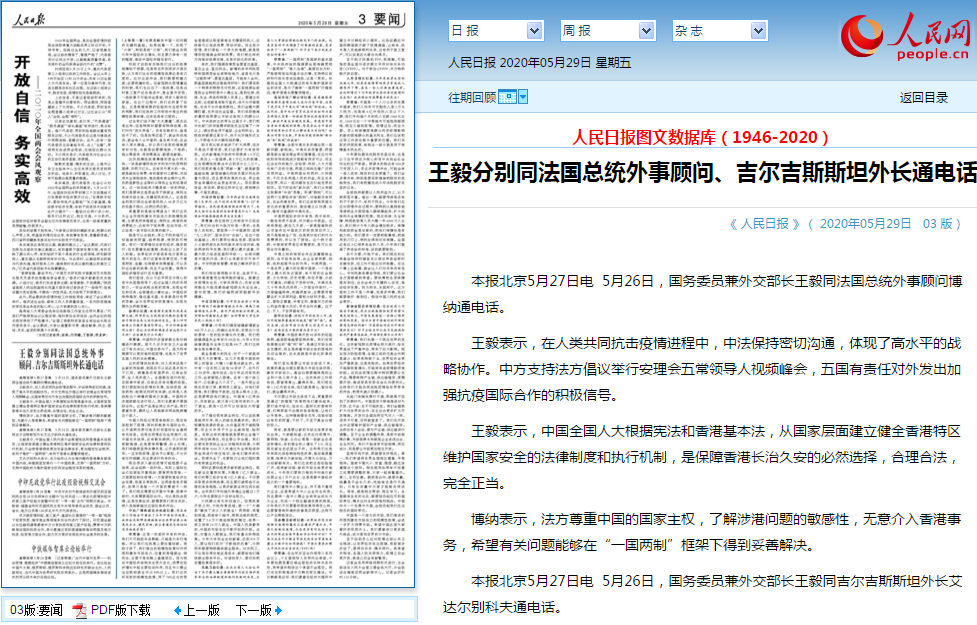Open the 周报 dropdown

[x=608, y=31]
